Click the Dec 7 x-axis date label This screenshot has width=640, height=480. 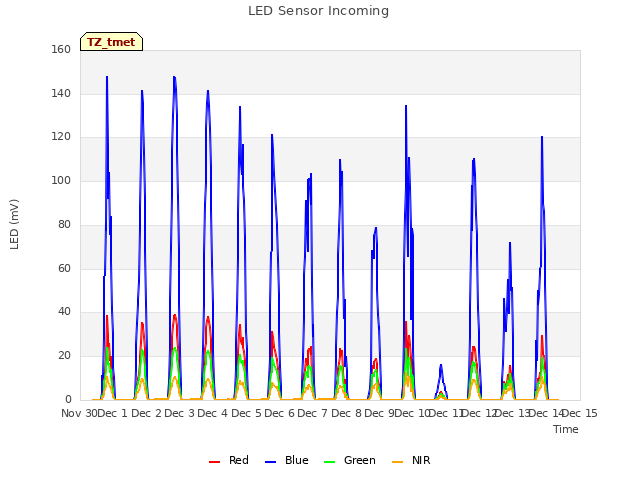313,413
